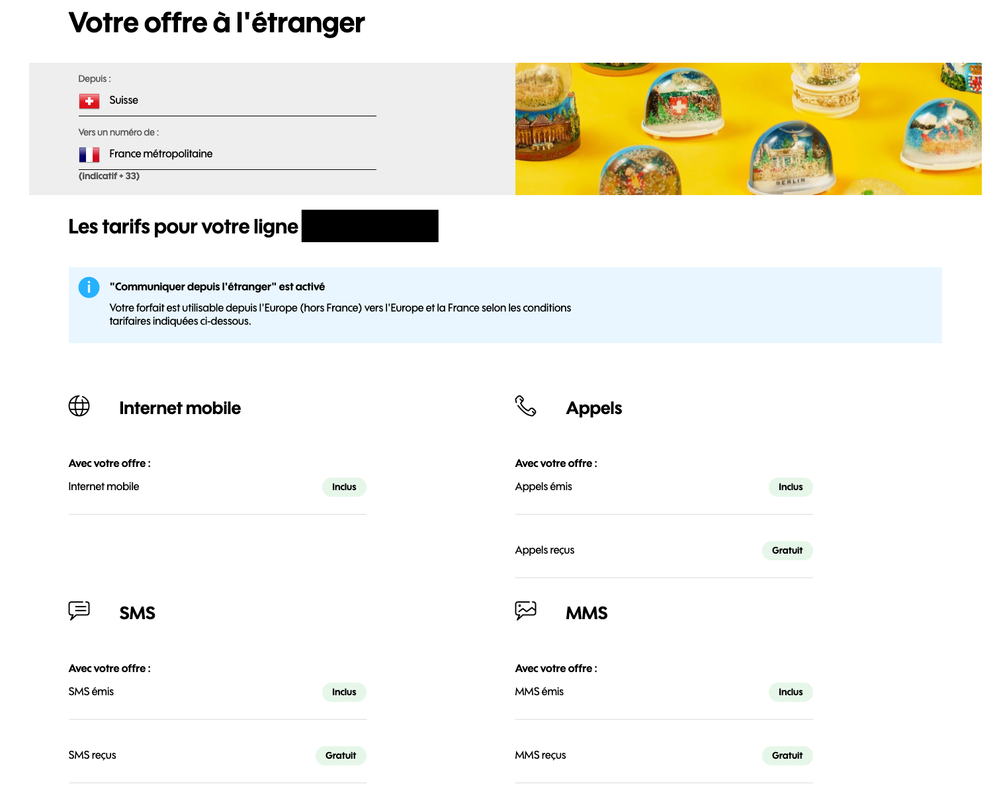
Task: Toggle the Inclus badge for Internet mobile
Action: pyautogui.click(x=344, y=487)
